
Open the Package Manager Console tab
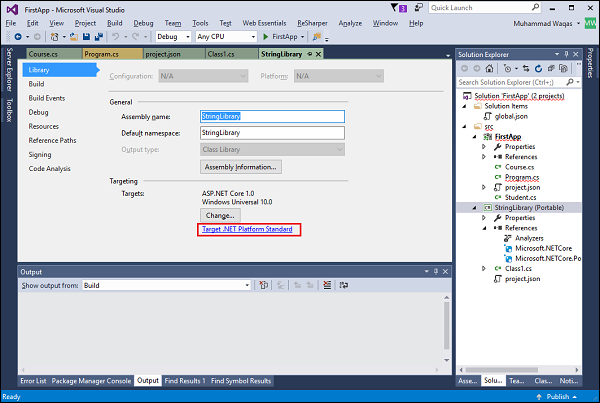[x=91, y=381]
